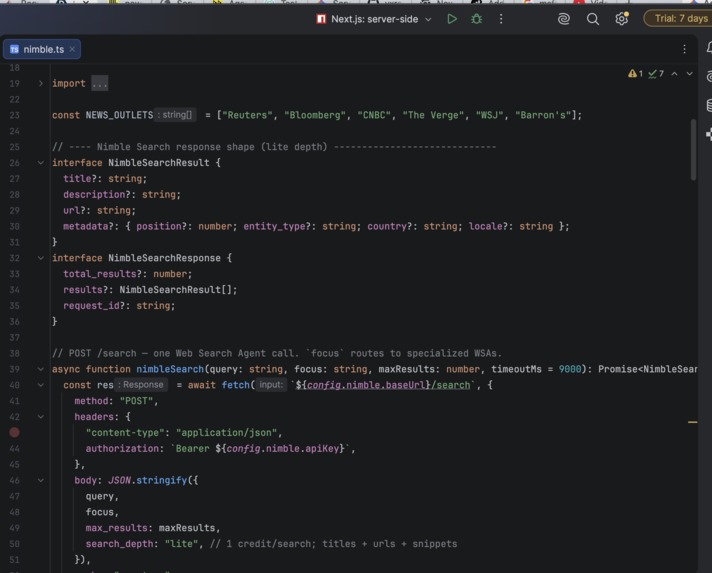Collapse the NimbleSearchResponse interface
Screen dimensions: 712x573
pyautogui.click(x=40, y=258)
